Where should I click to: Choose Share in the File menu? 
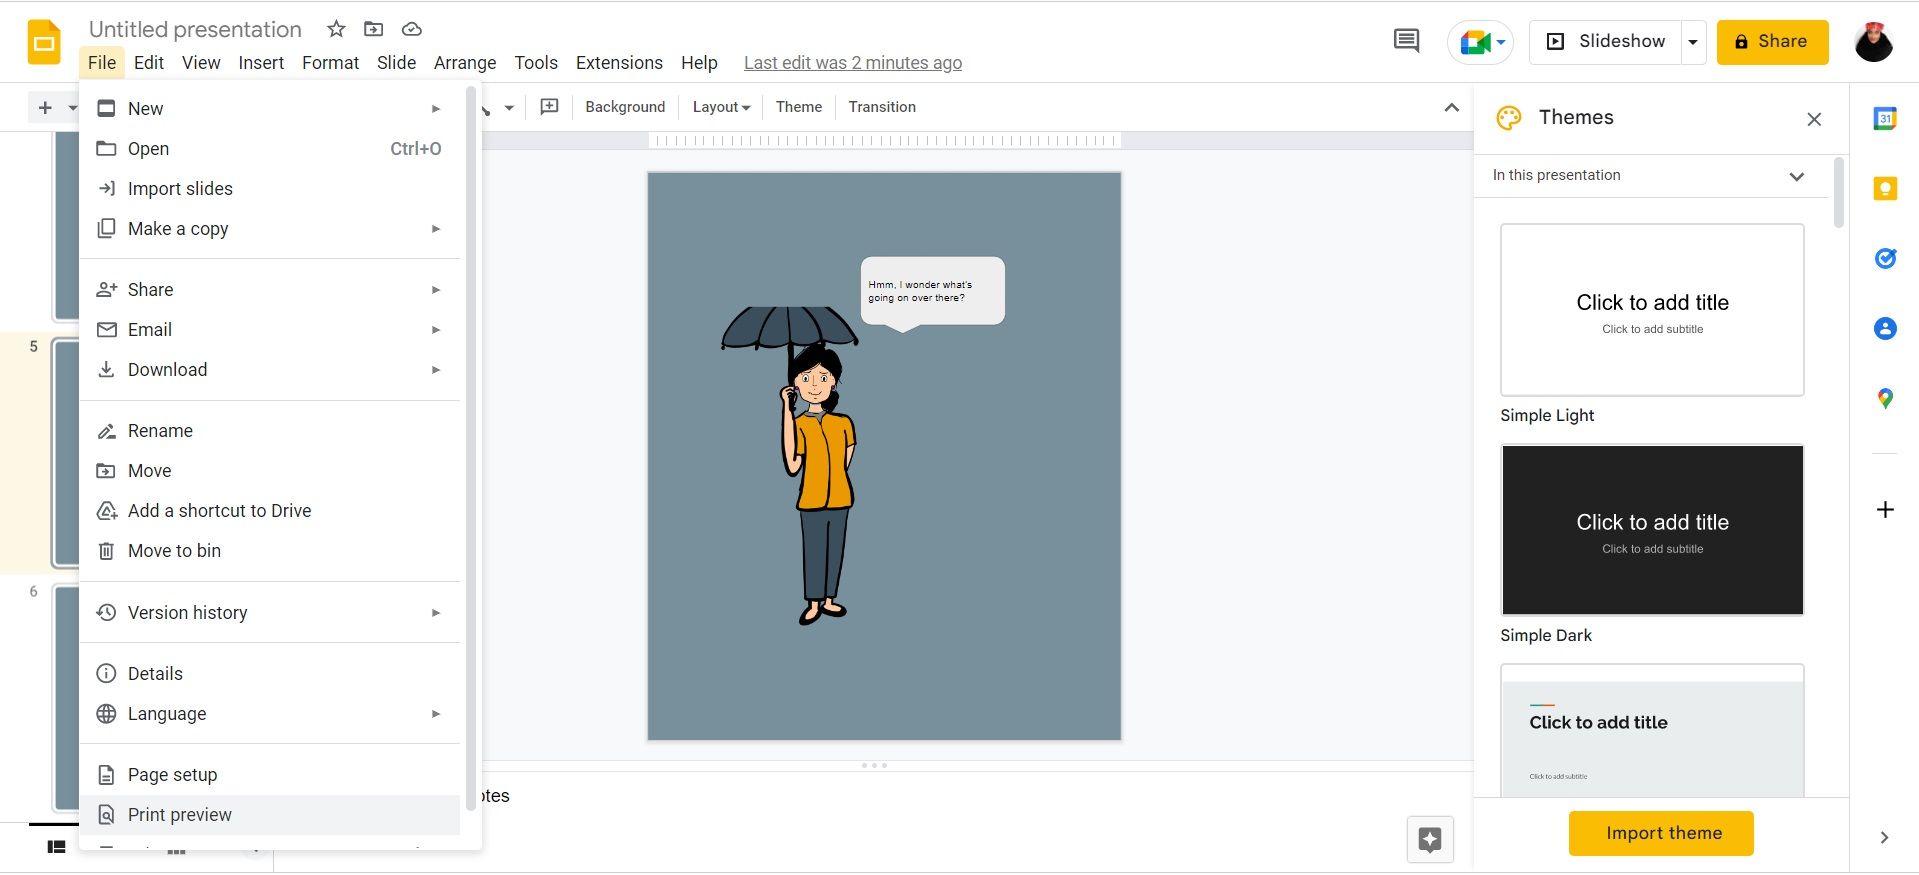270,290
